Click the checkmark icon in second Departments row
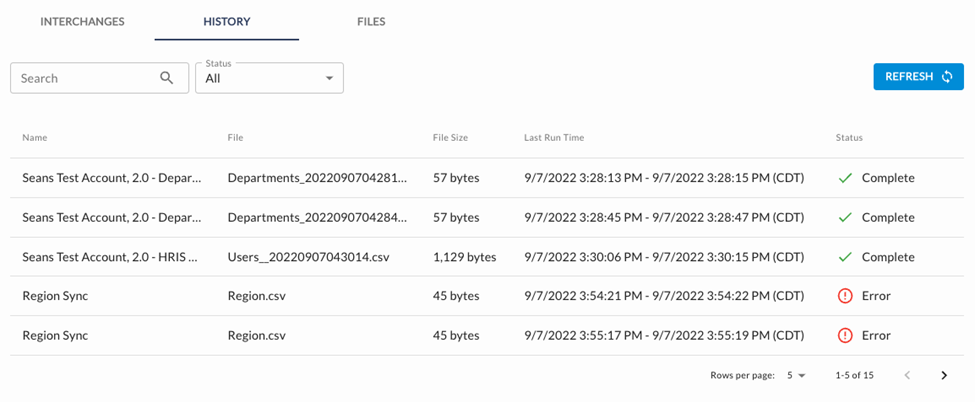Screen dimensions: 975x402 tap(845, 217)
